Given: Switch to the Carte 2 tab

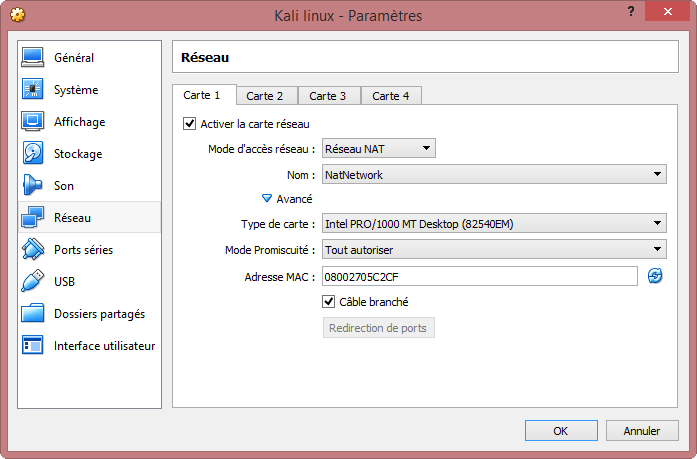Looking at the screenshot, I should [265, 96].
